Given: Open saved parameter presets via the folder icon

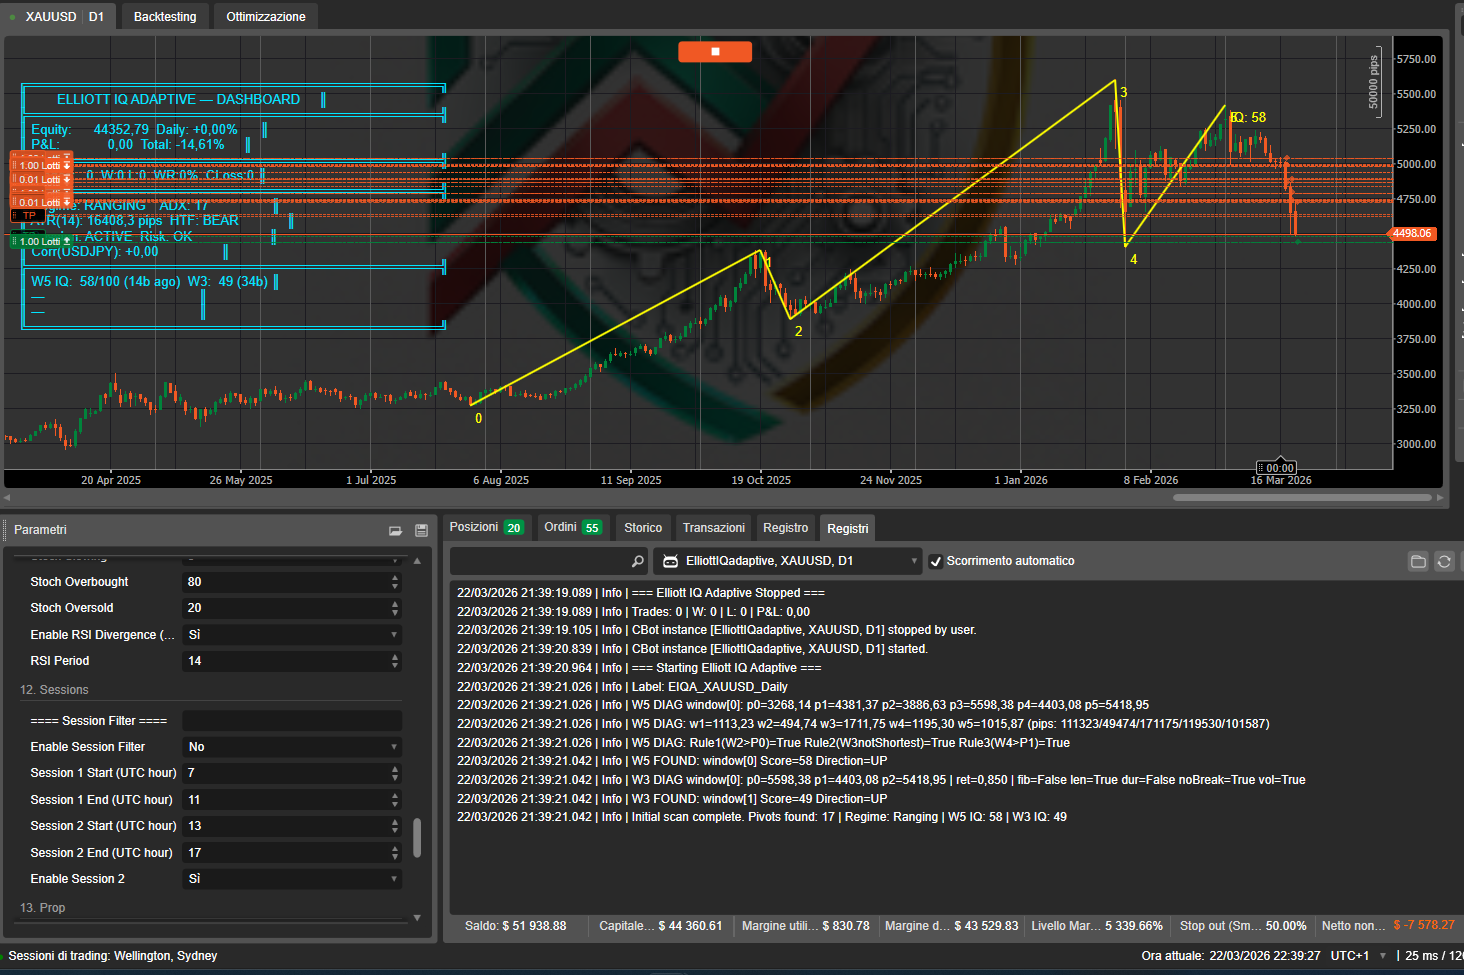Looking at the screenshot, I should (395, 530).
